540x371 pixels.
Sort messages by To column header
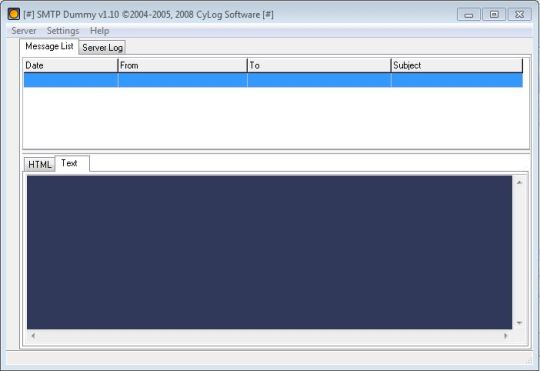(319, 65)
